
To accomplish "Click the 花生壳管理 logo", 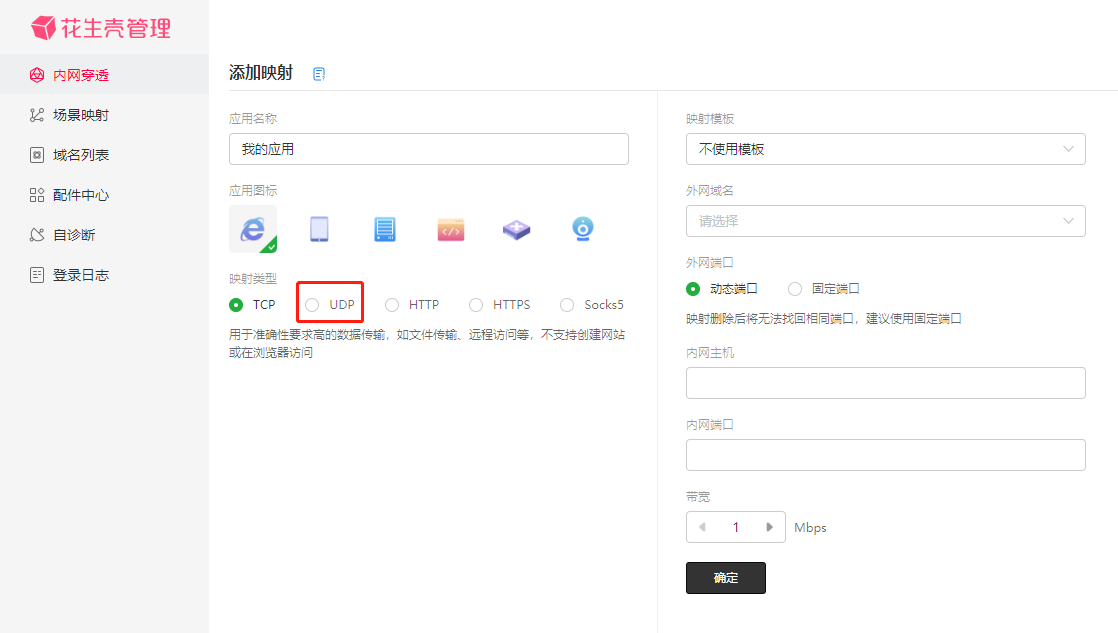I will [x=101, y=28].
